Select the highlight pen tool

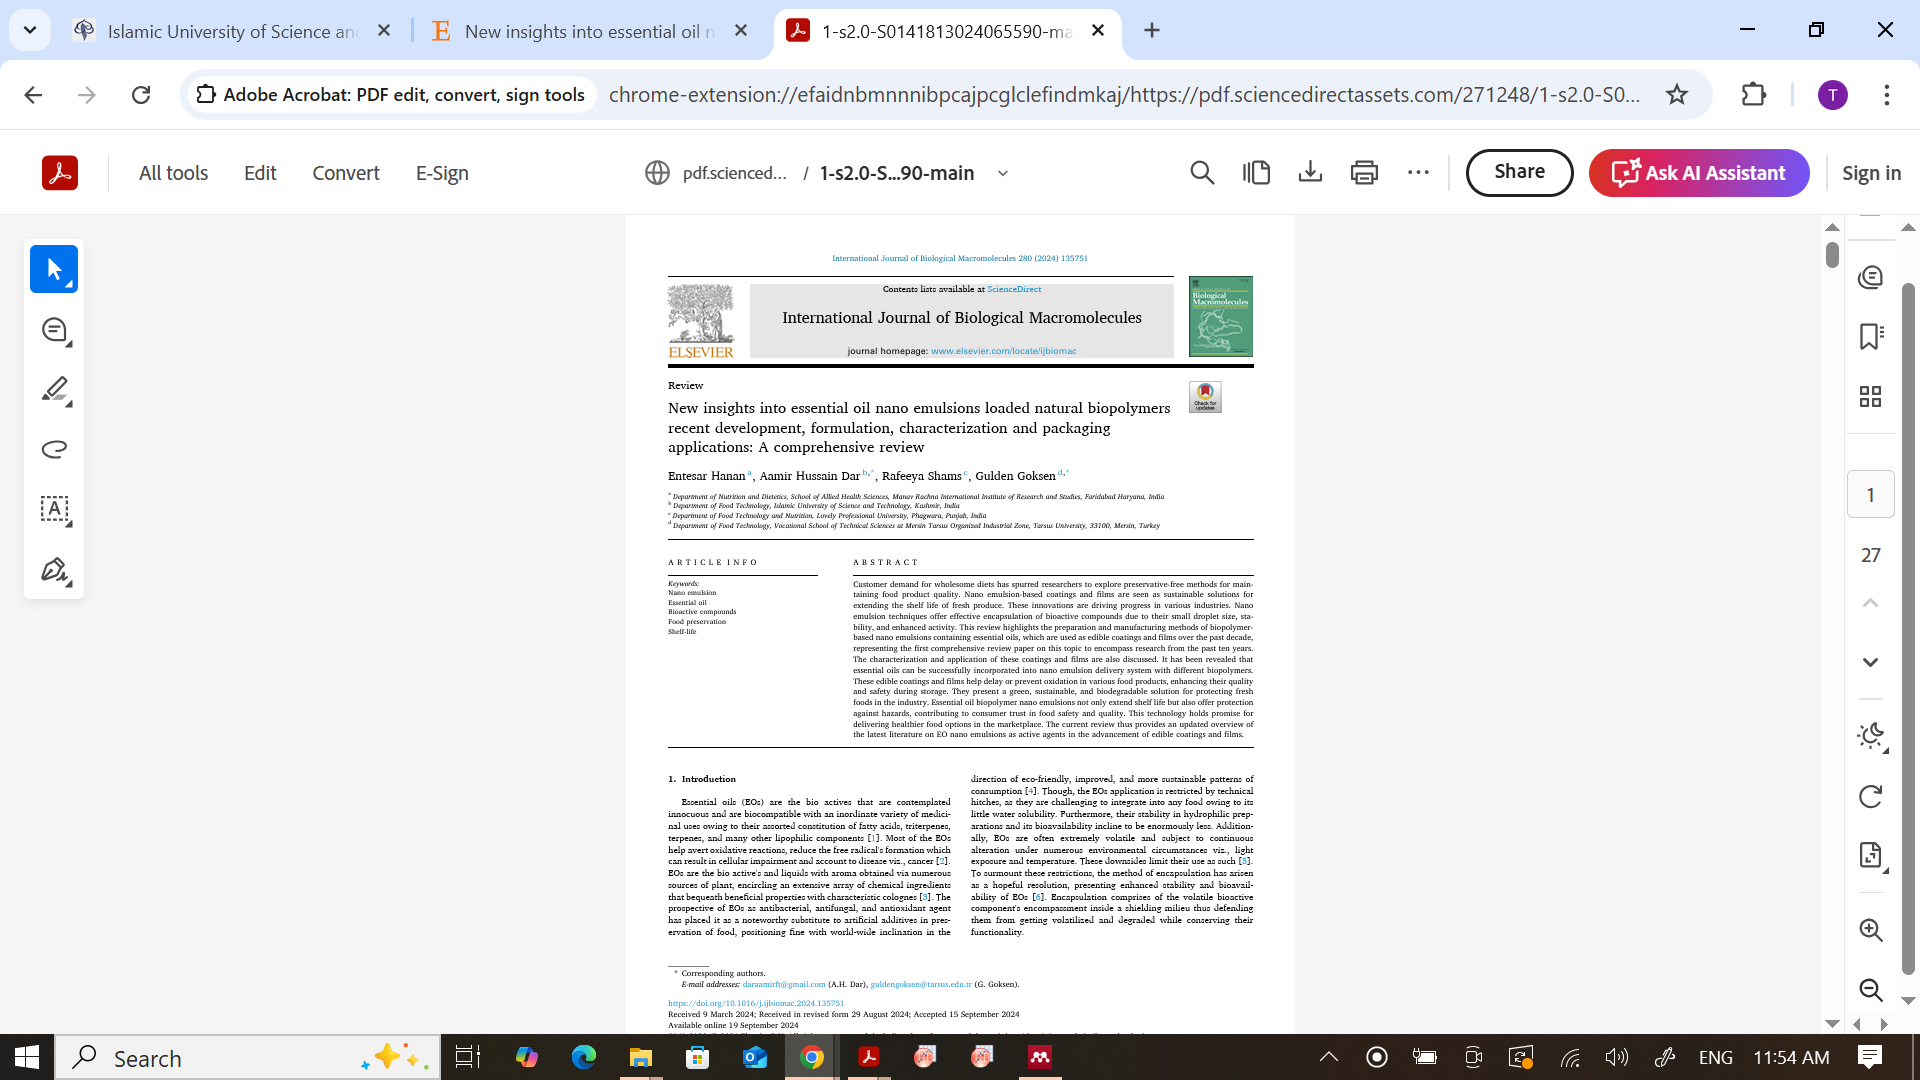(55, 390)
